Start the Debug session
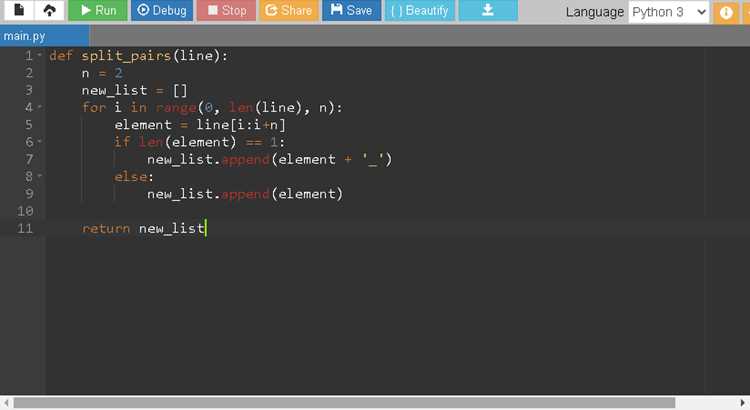This screenshot has width=750, height=410. click(x=162, y=10)
